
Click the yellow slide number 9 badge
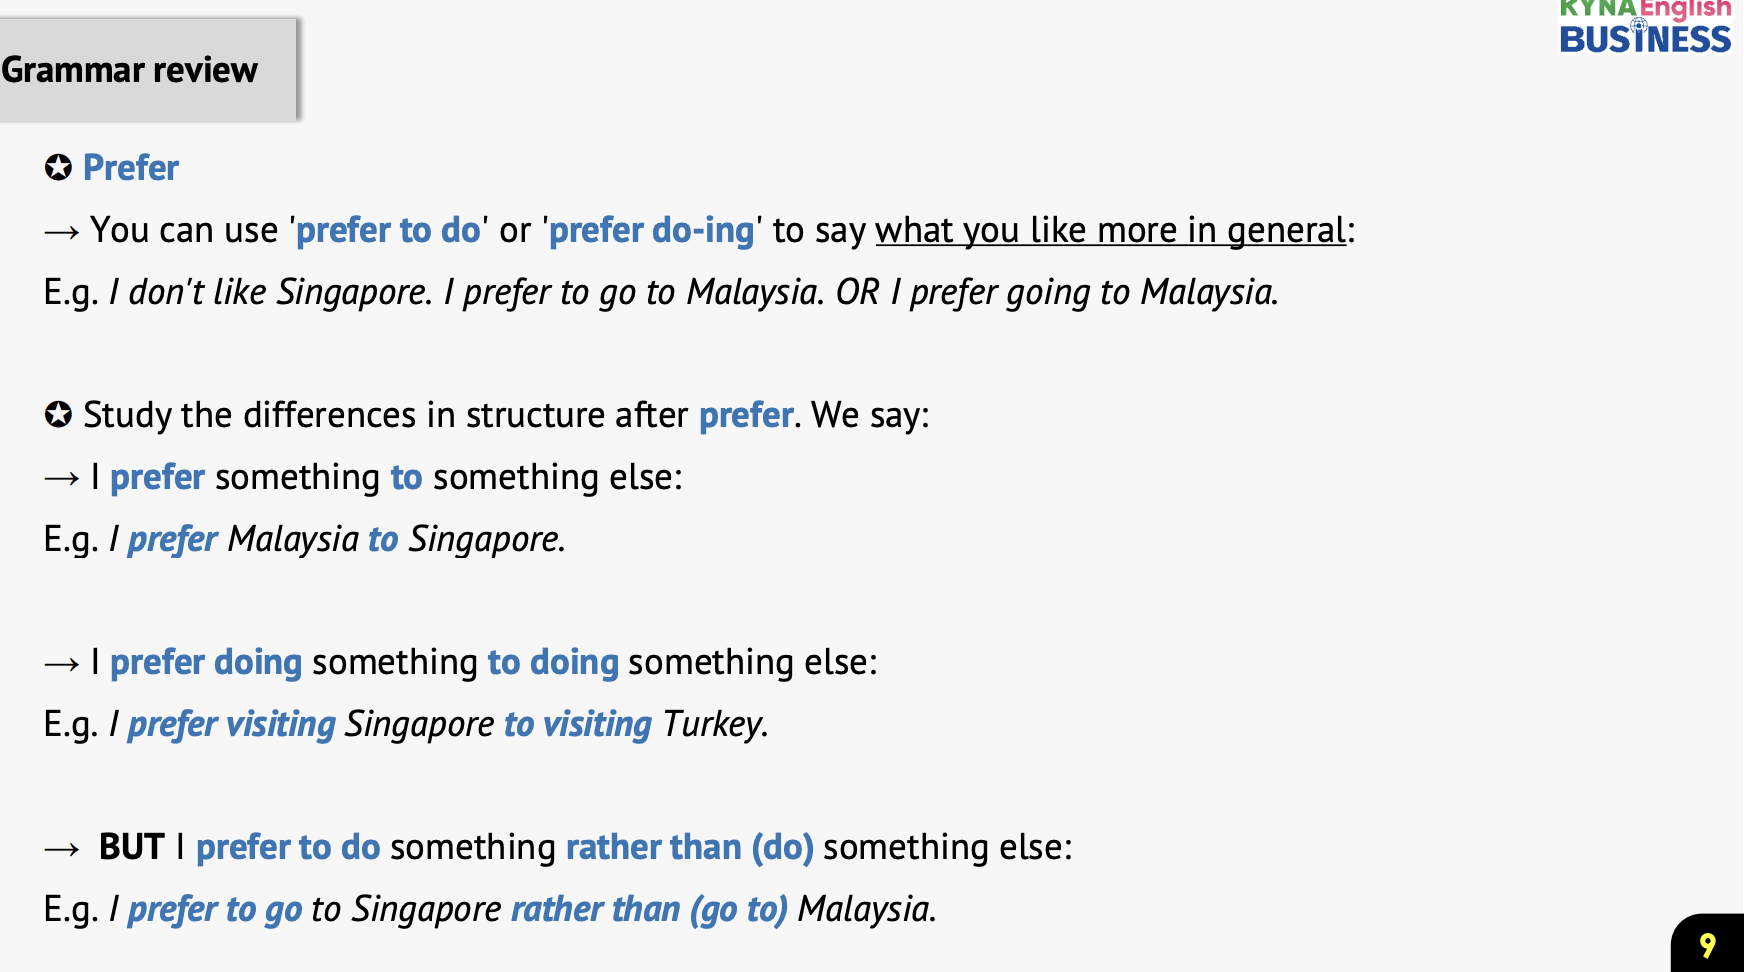click(1707, 945)
